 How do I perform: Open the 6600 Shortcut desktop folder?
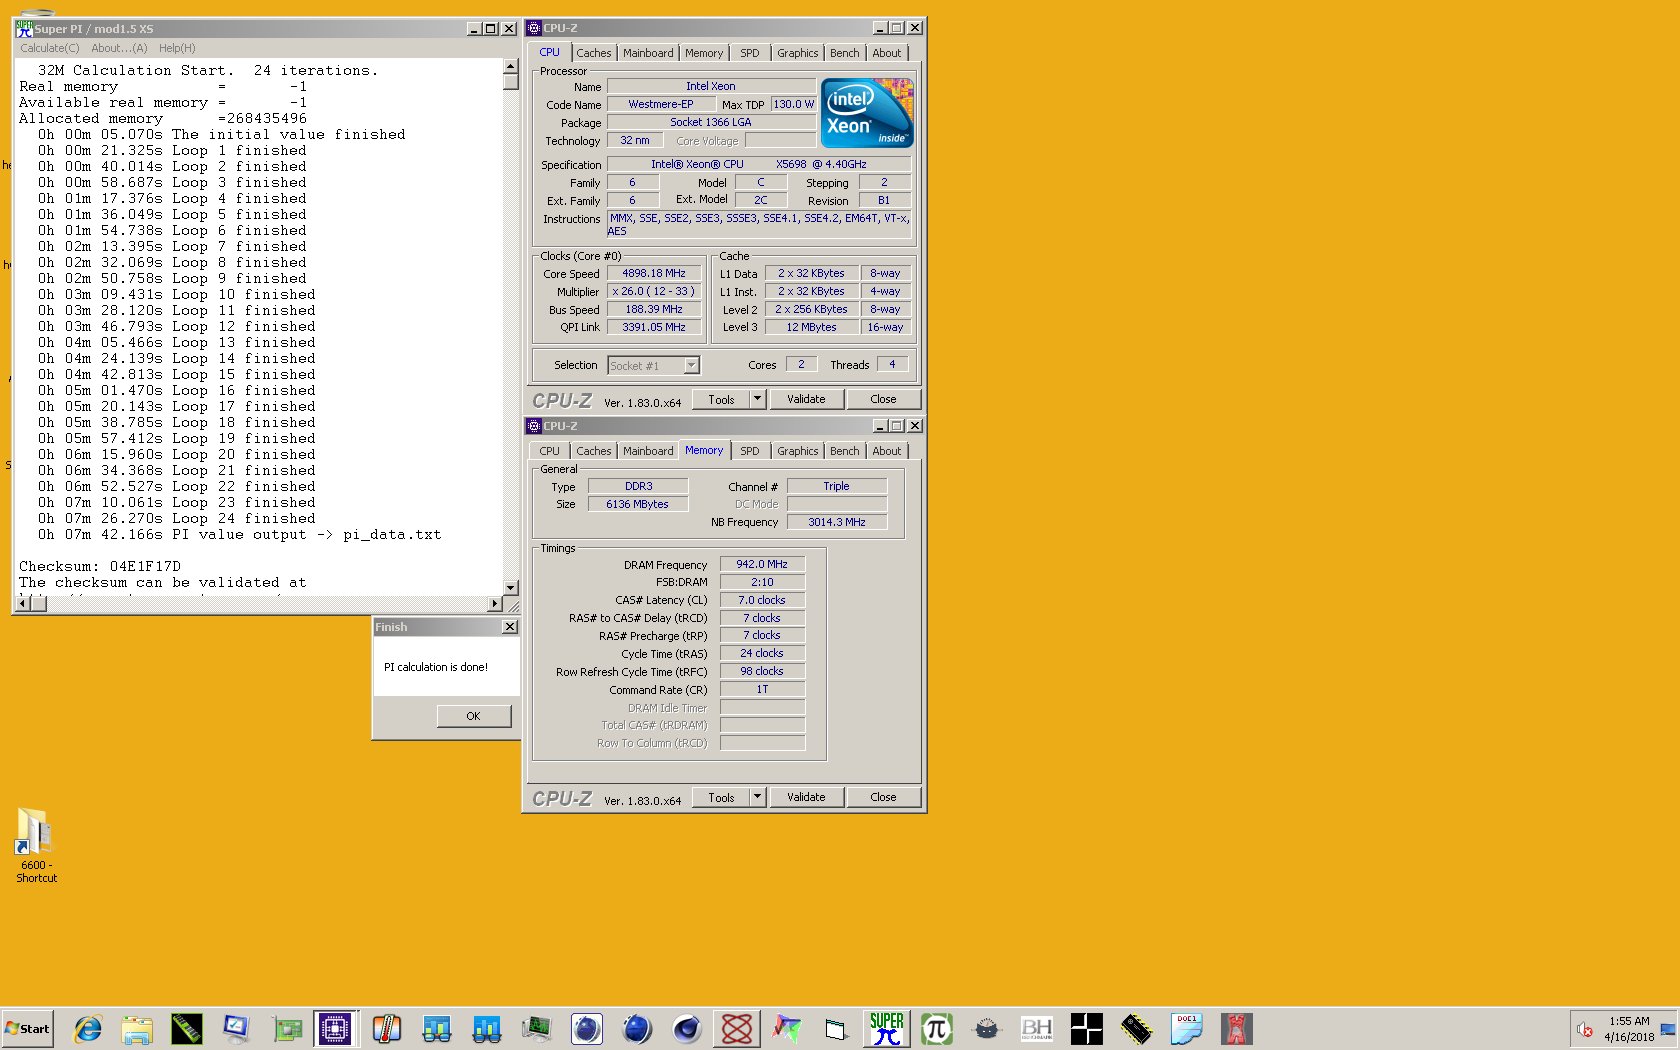pos(35,845)
